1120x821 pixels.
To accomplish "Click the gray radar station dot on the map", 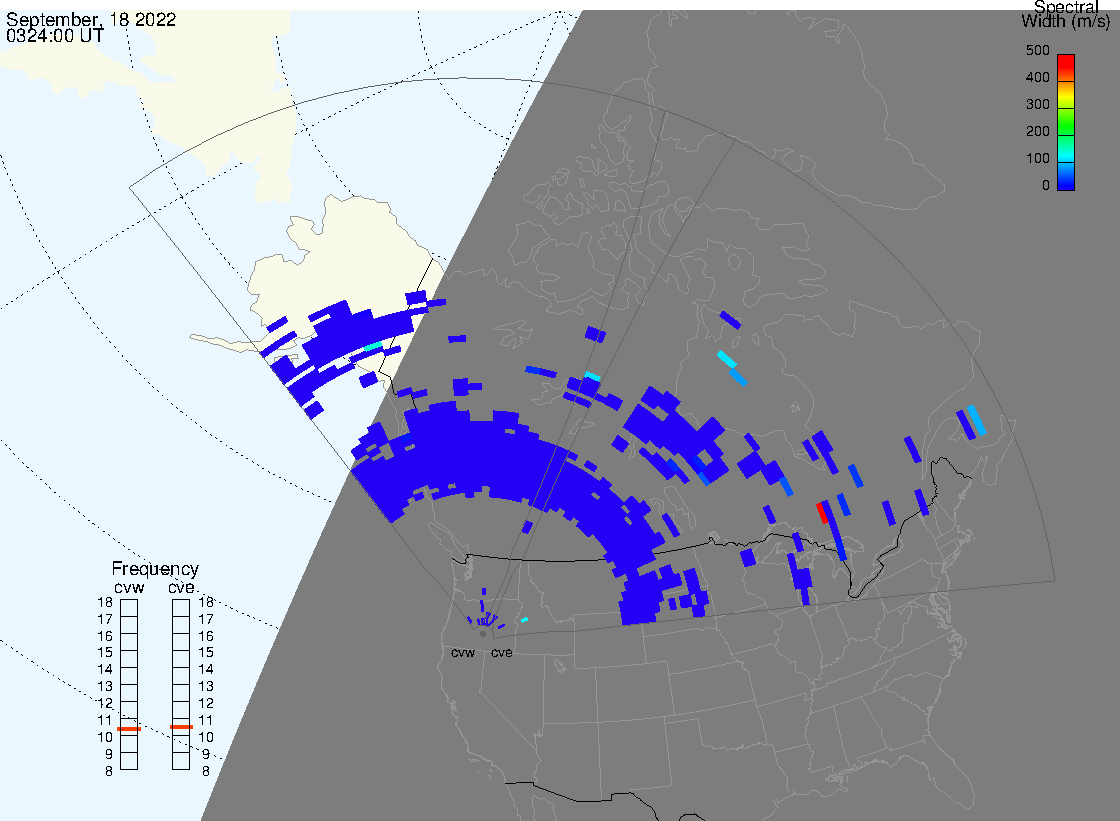I will pos(483,634).
